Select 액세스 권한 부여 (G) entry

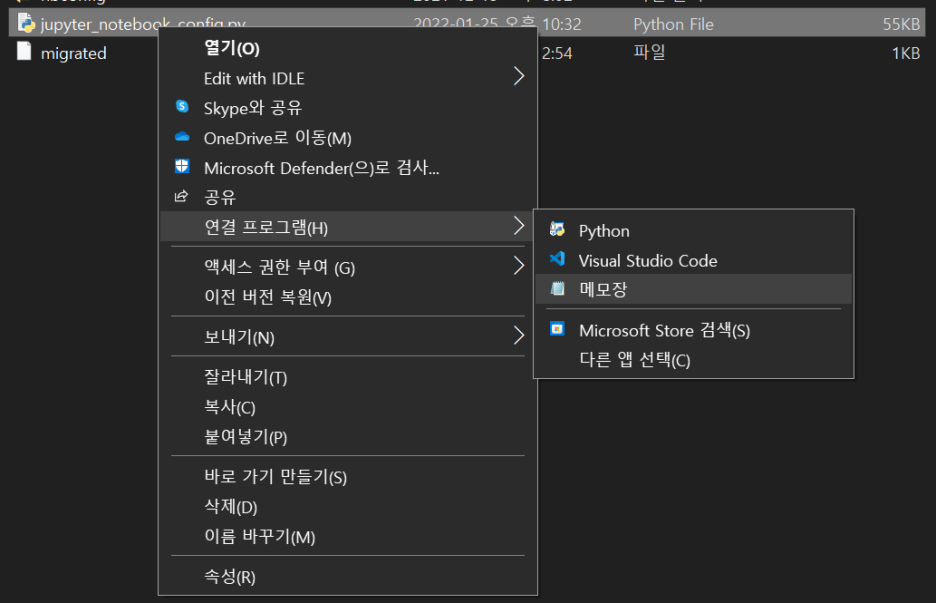[x=348, y=267]
